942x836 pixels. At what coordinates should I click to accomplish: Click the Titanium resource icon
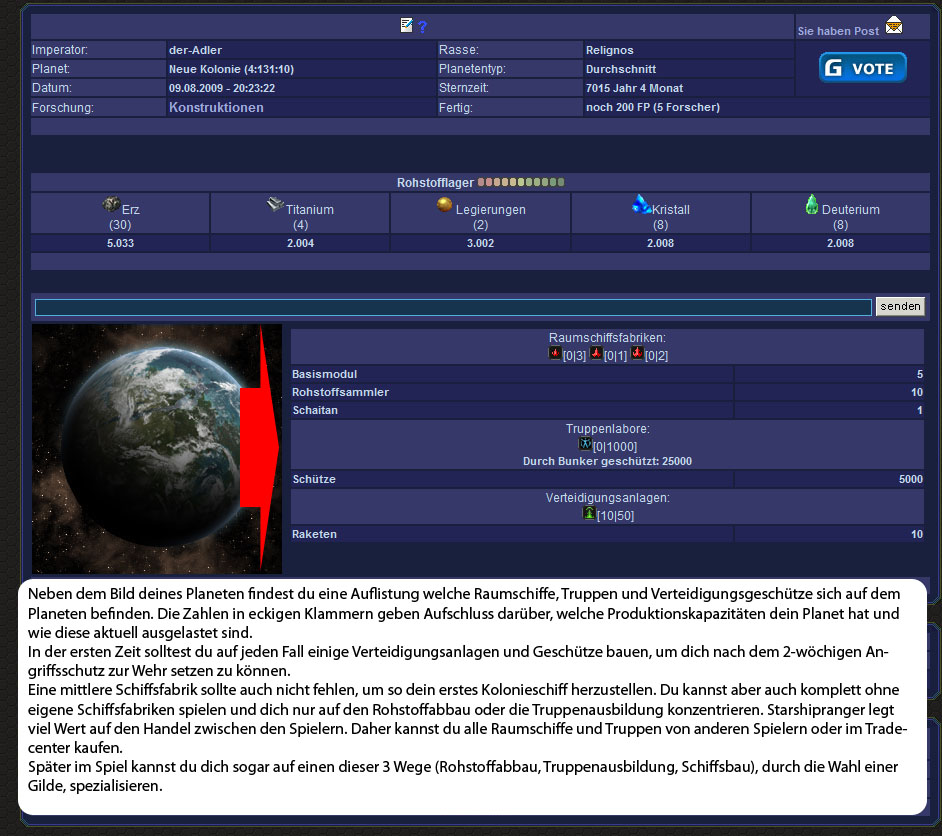coord(275,204)
